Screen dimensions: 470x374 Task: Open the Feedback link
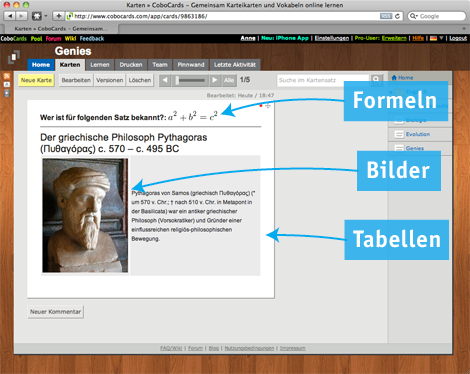point(92,39)
